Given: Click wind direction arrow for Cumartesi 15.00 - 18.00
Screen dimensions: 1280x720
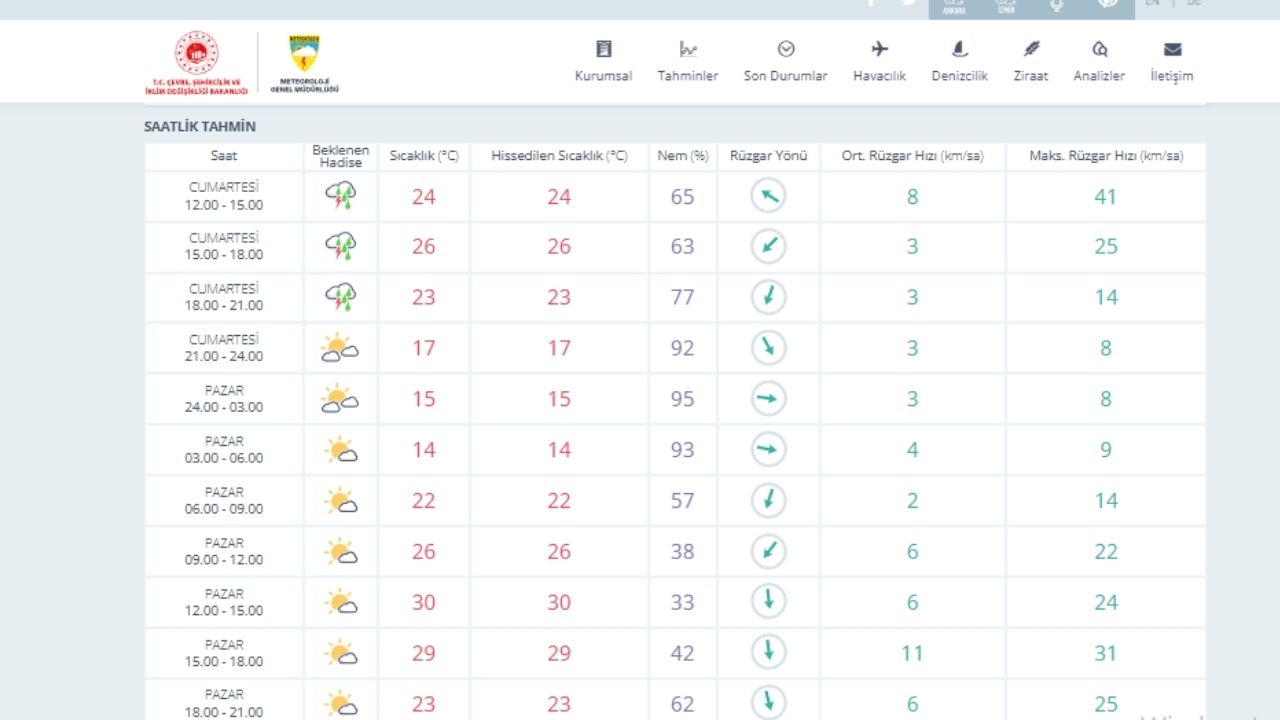Looking at the screenshot, I should click(768, 247).
